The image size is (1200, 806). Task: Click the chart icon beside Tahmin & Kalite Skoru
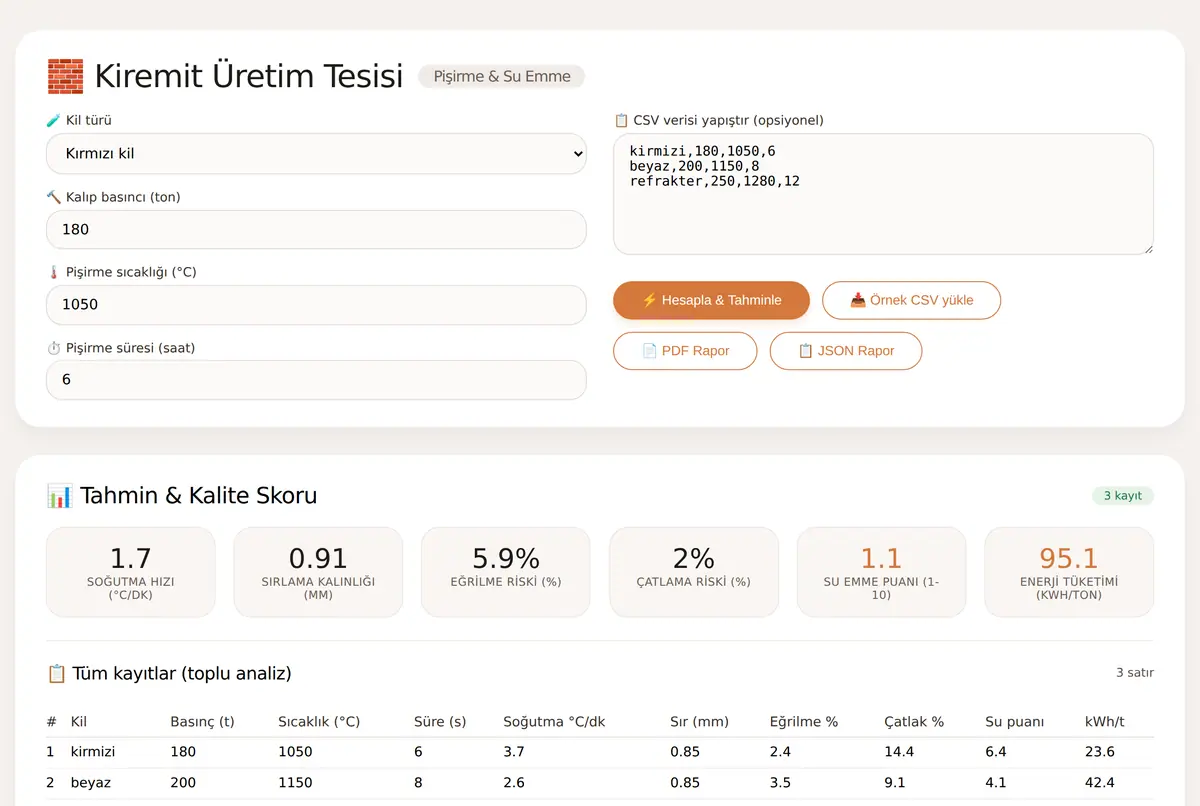(x=59, y=495)
